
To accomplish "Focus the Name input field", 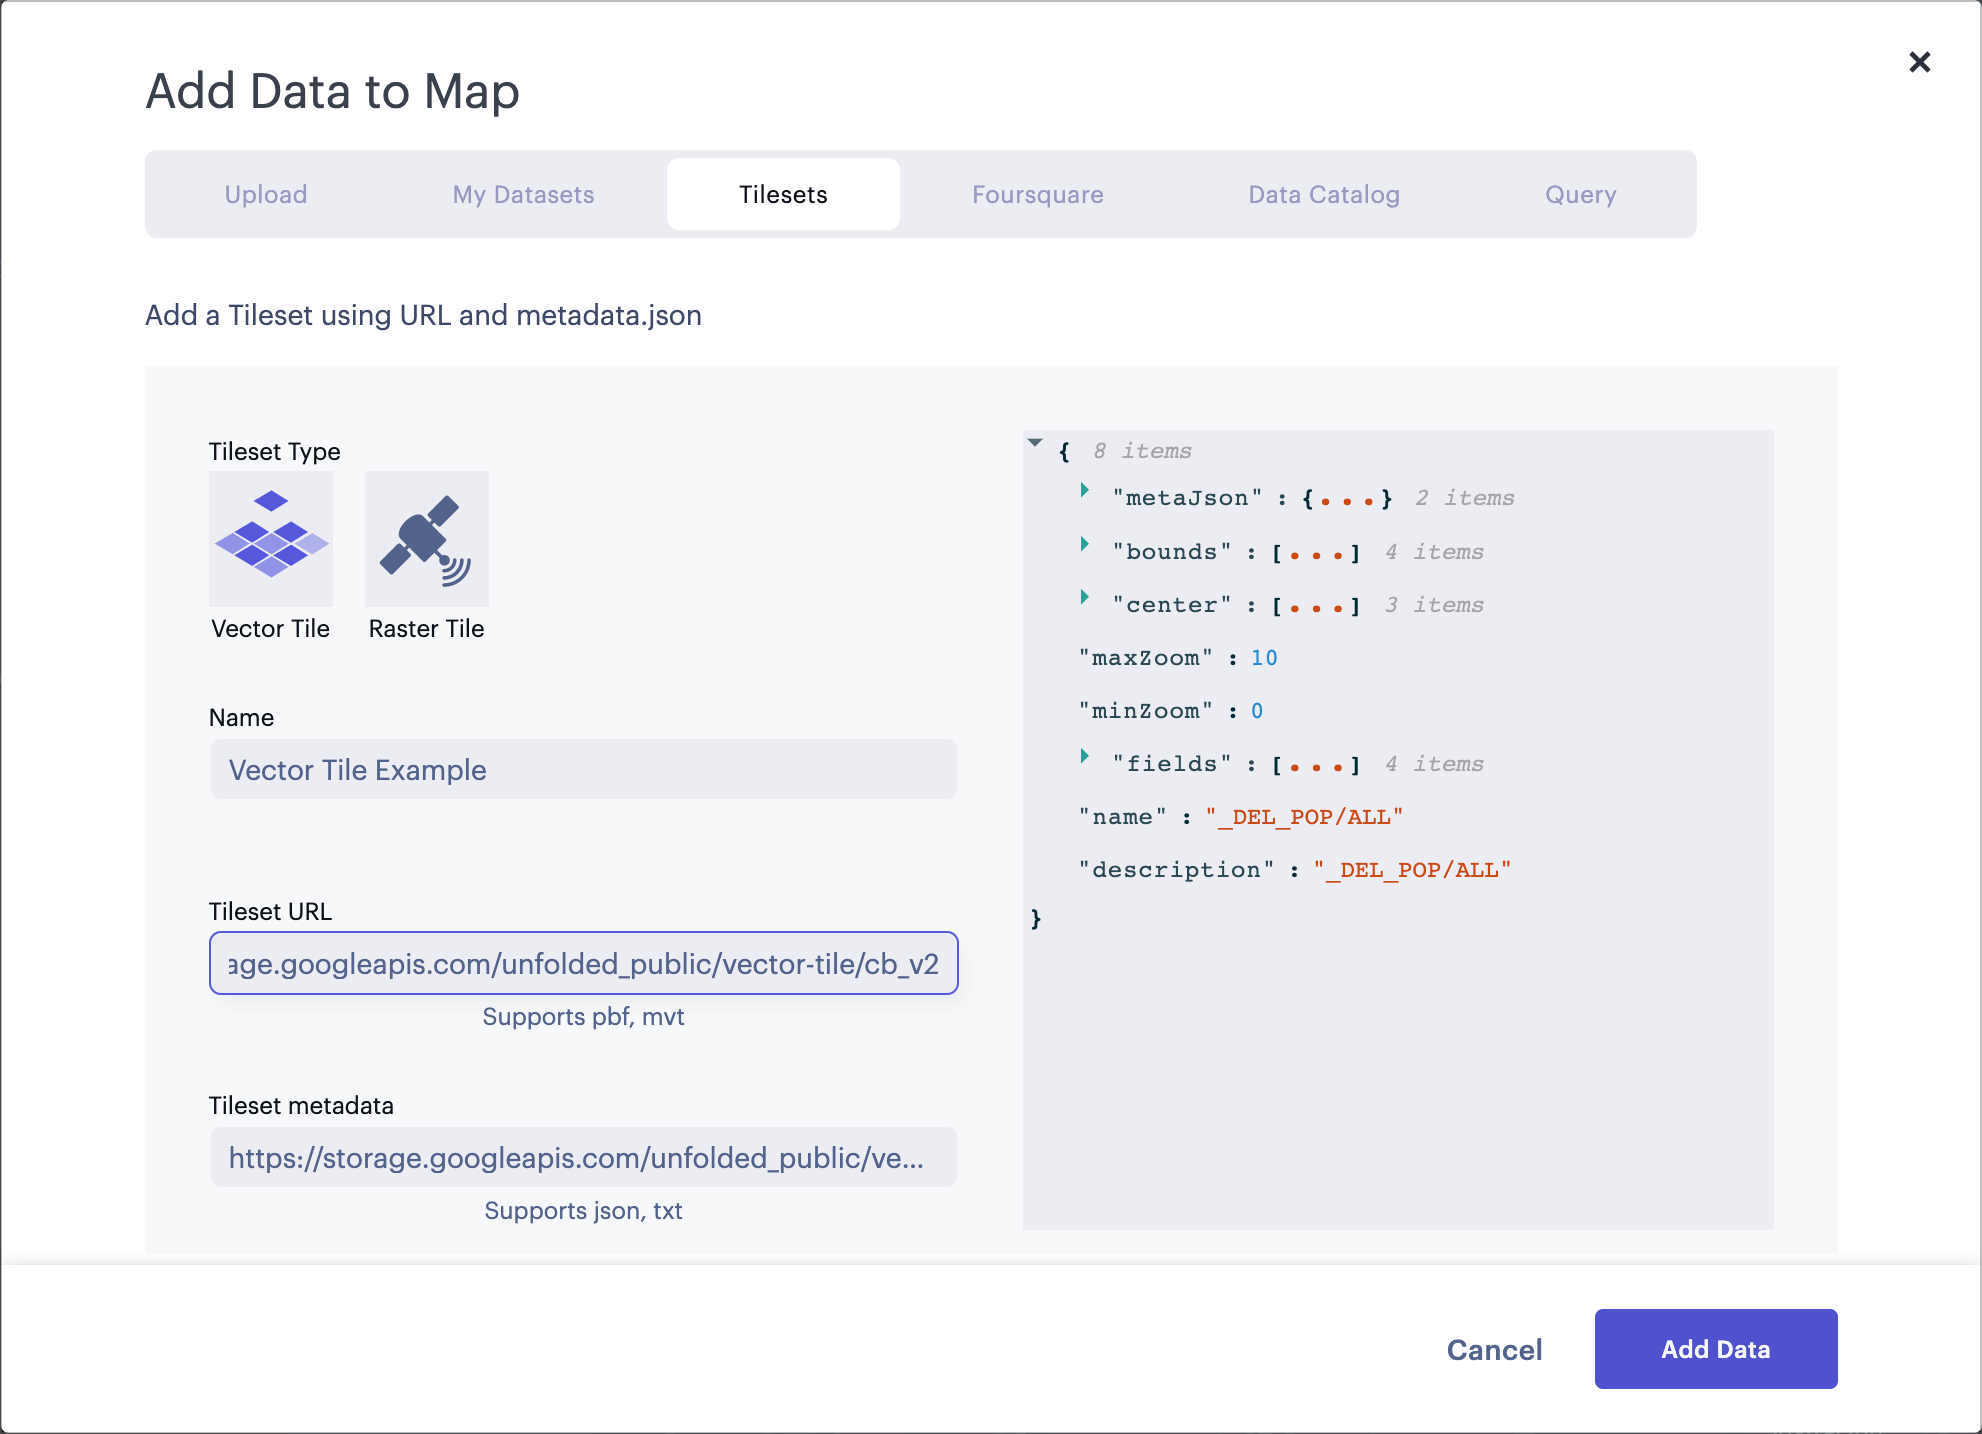I will click(x=583, y=769).
